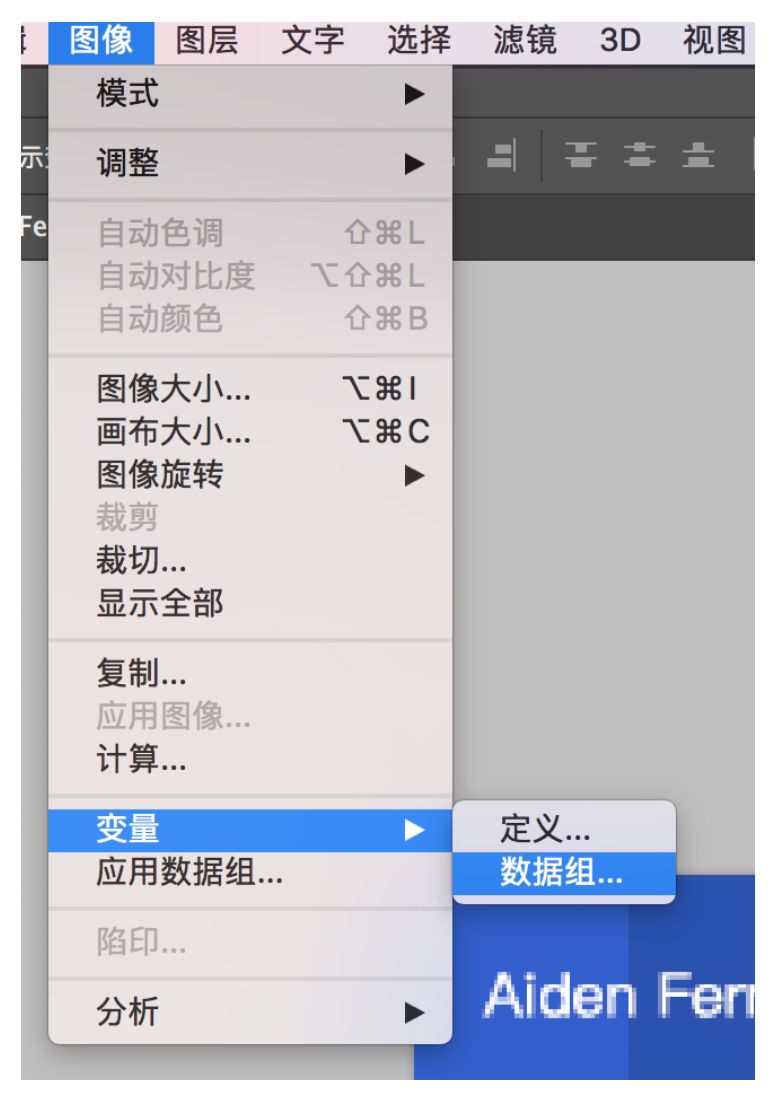
Task: Open the 图层 menu in the menu bar
Action: coord(206,40)
